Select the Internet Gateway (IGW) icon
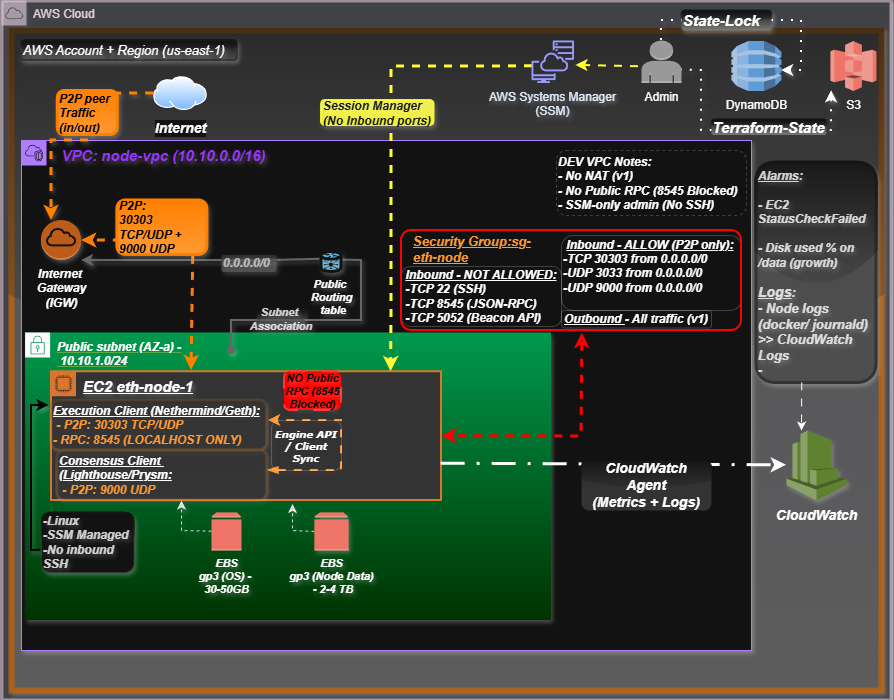 tap(60, 240)
